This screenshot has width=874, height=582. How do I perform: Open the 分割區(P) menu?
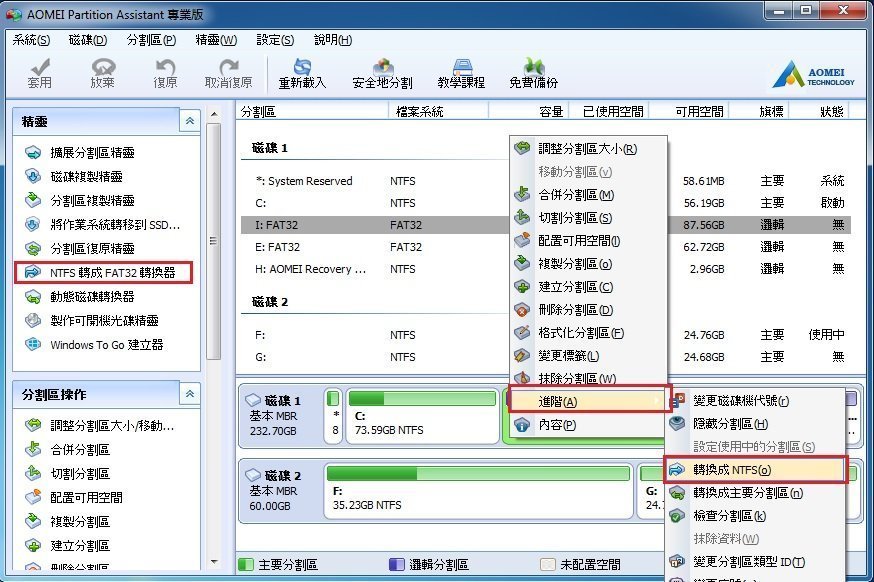tap(151, 40)
